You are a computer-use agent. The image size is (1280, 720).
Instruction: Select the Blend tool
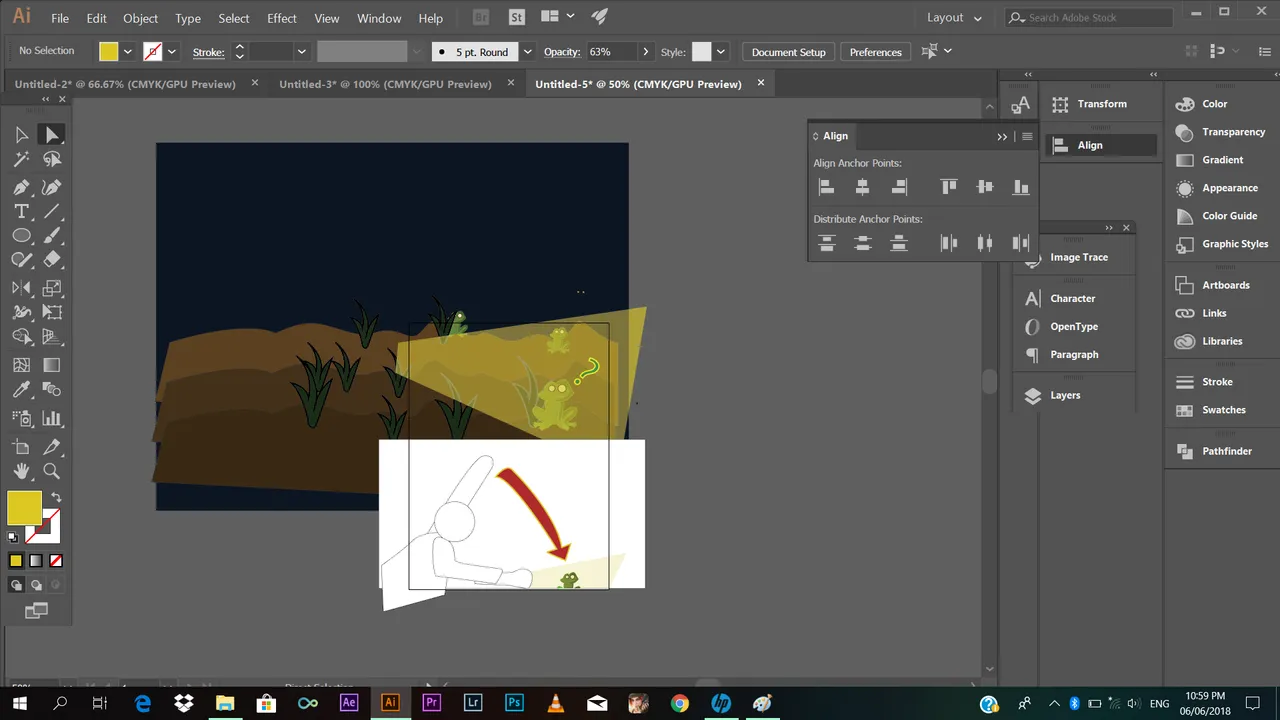click(52, 390)
